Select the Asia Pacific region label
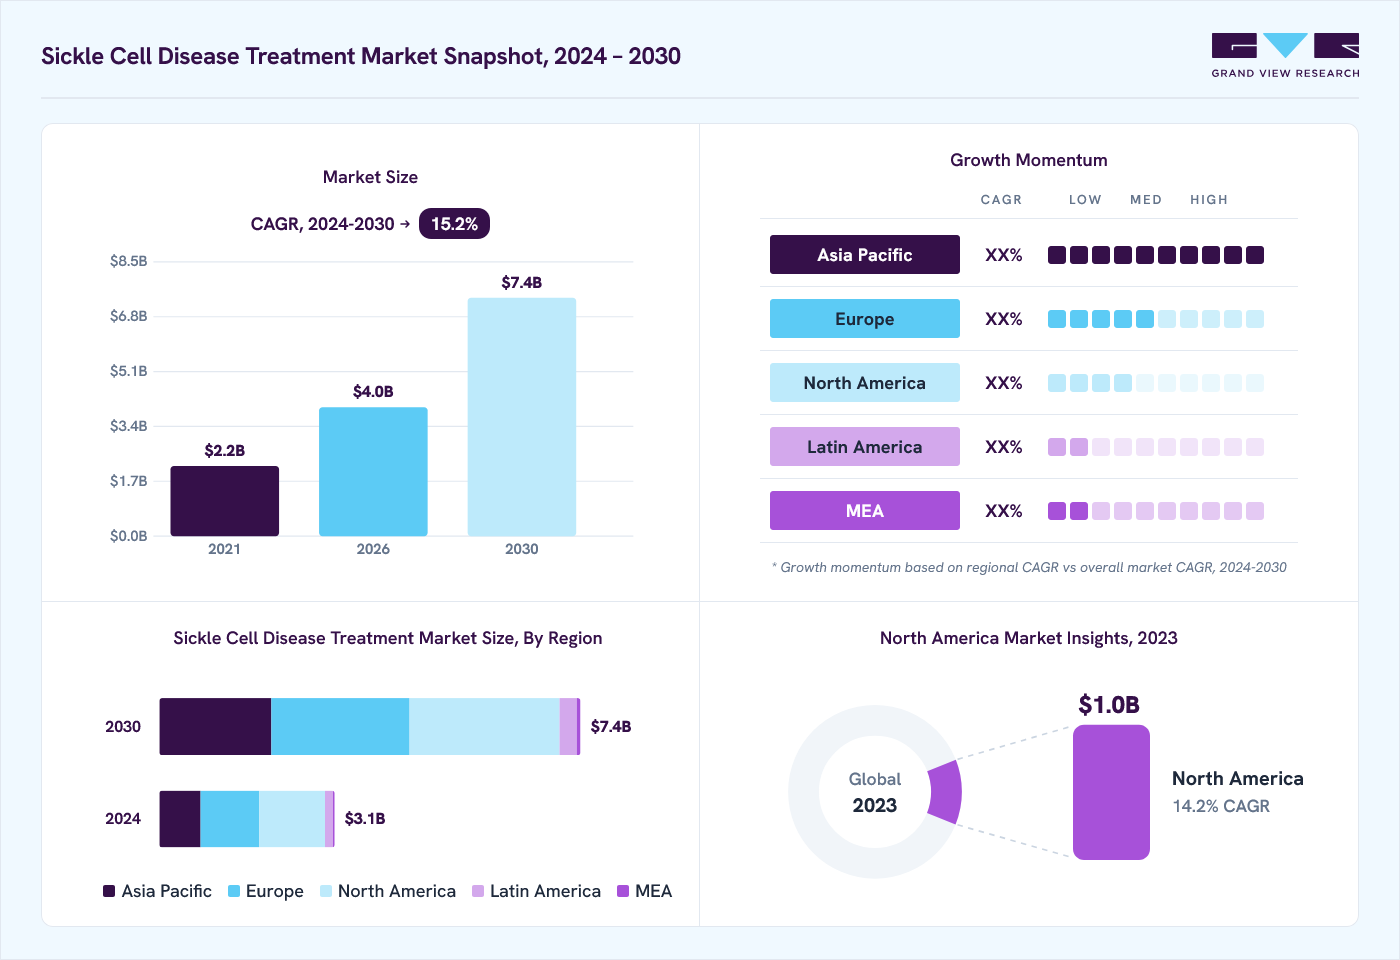Image resolution: width=1400 pixels, height=960 pixels. (x=865, y=255)
